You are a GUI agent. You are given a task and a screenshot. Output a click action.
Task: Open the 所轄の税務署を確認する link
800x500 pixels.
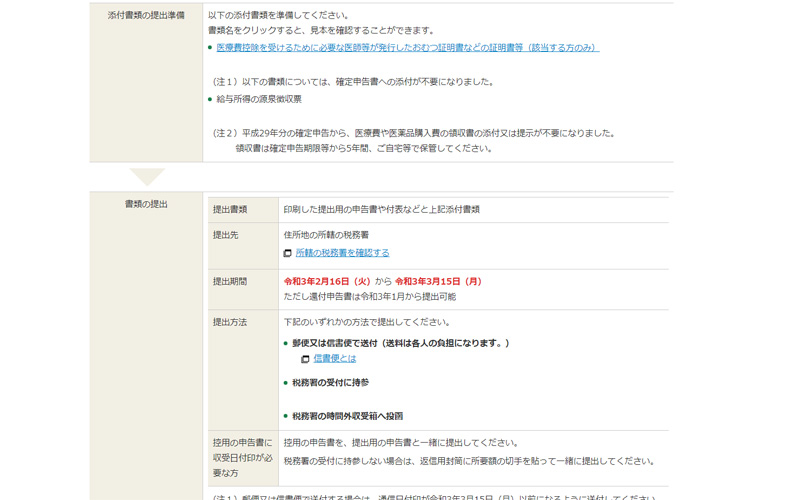click(342, 253)
